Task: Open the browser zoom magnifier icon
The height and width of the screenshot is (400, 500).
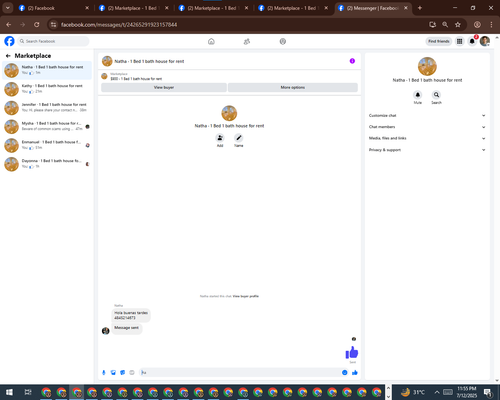Action: click(445, 24)
